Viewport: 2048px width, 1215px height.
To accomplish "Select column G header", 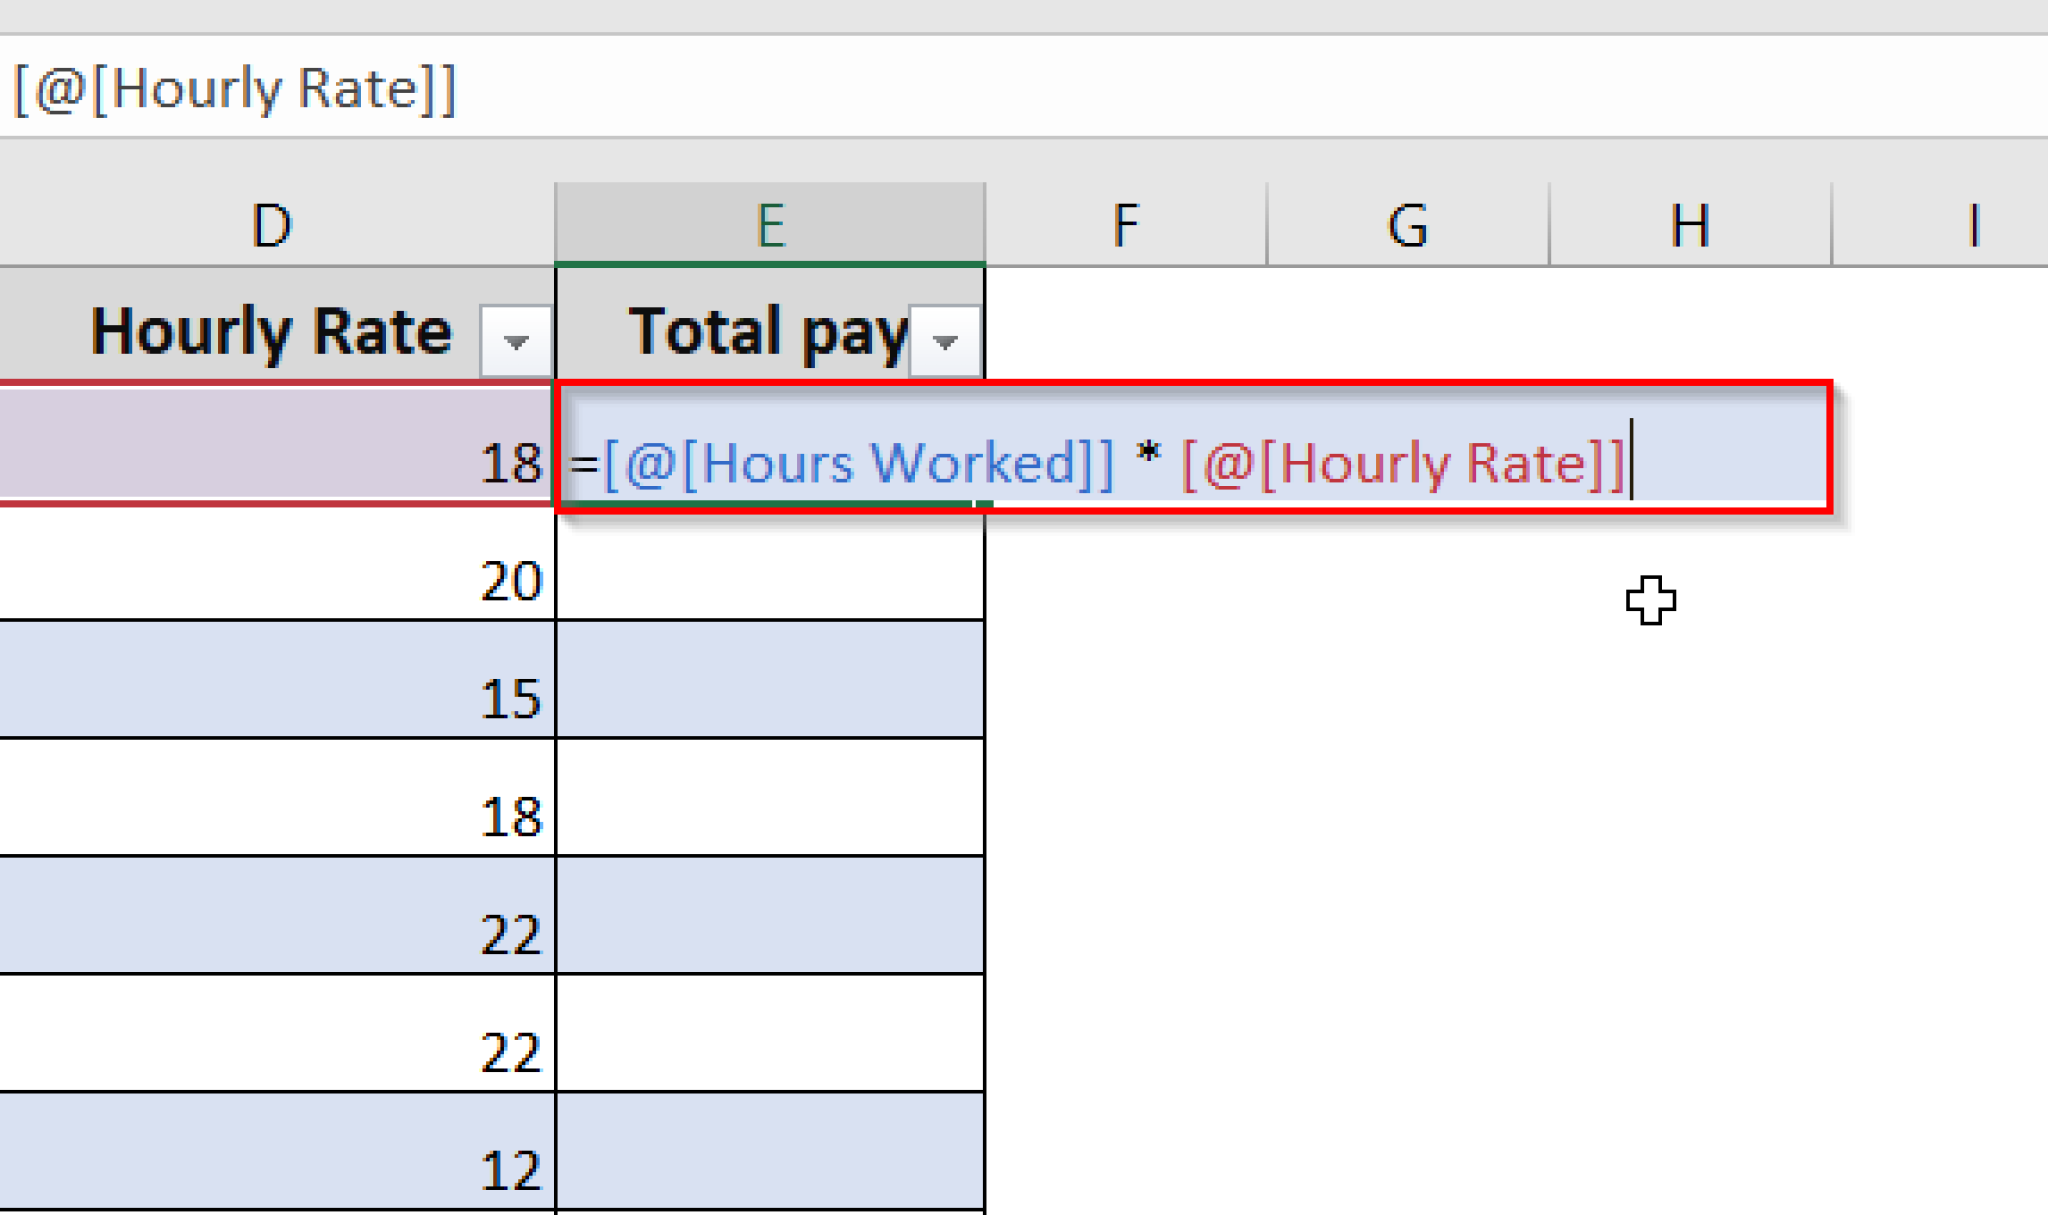I will click(1407, 225).
